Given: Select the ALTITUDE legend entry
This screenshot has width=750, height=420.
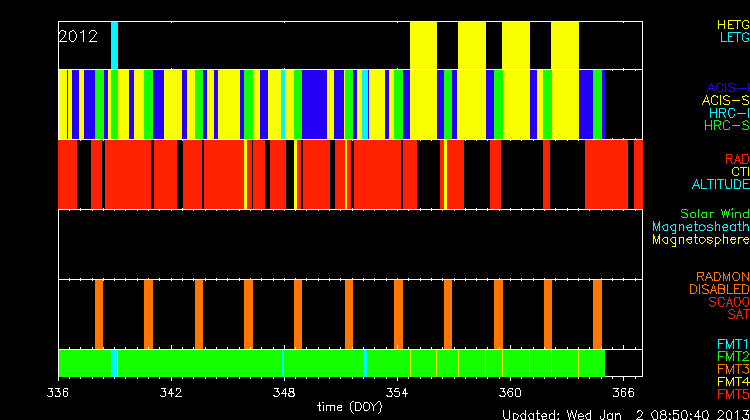Looking at the screenshot, I should point(719,186).
